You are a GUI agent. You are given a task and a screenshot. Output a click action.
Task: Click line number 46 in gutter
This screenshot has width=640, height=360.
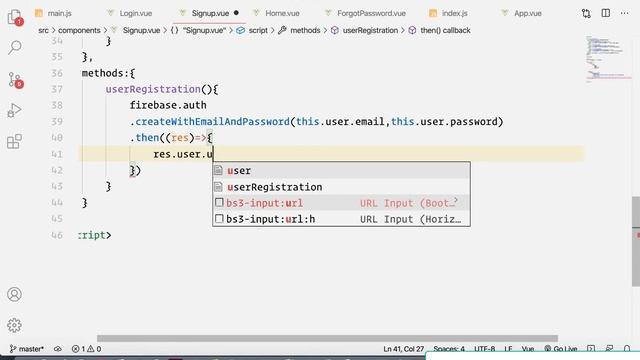pyautogui.click(x=57, y=235)
